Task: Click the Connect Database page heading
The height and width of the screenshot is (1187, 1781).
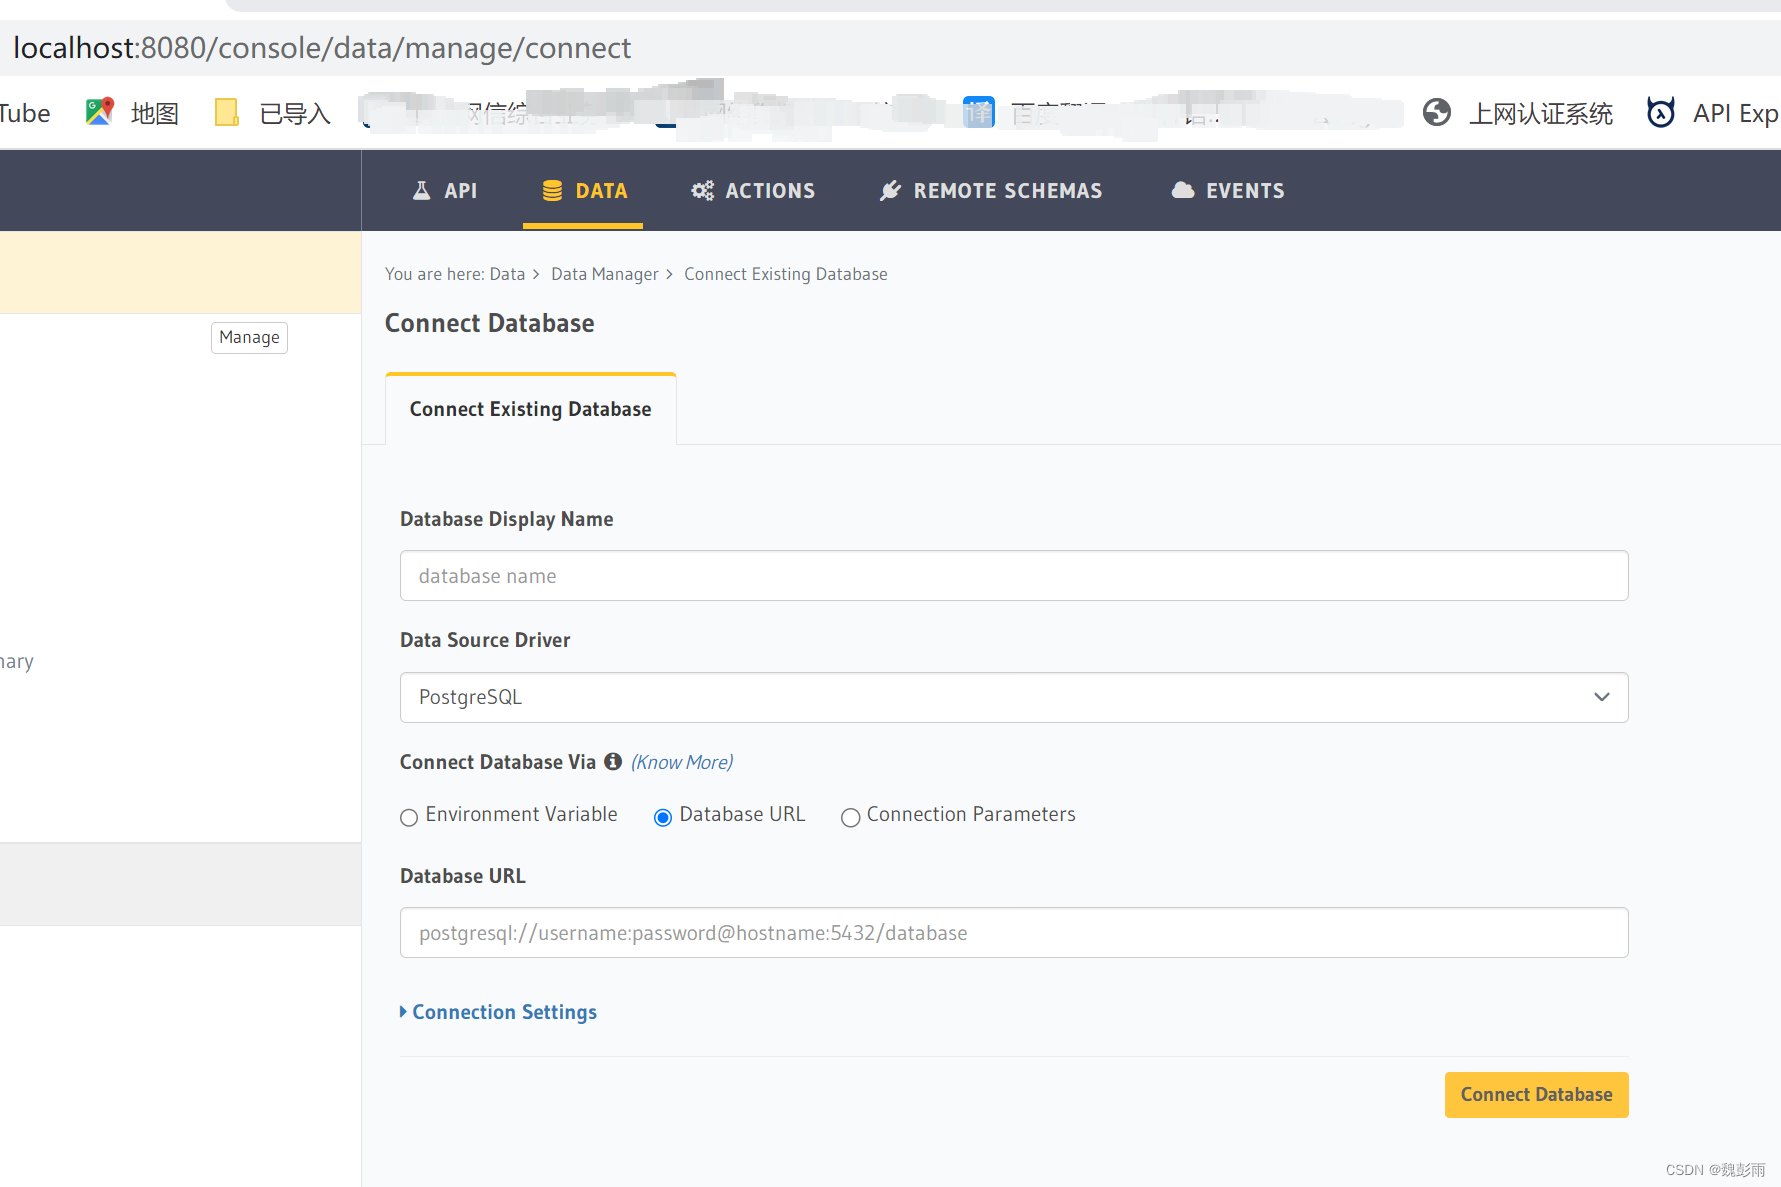Action: tap(490, 323)
